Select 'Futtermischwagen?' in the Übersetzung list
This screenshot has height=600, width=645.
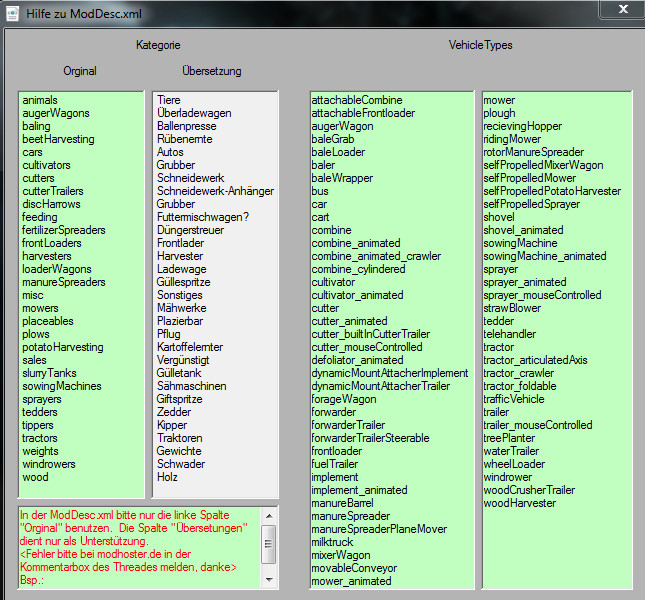[203, 217]
